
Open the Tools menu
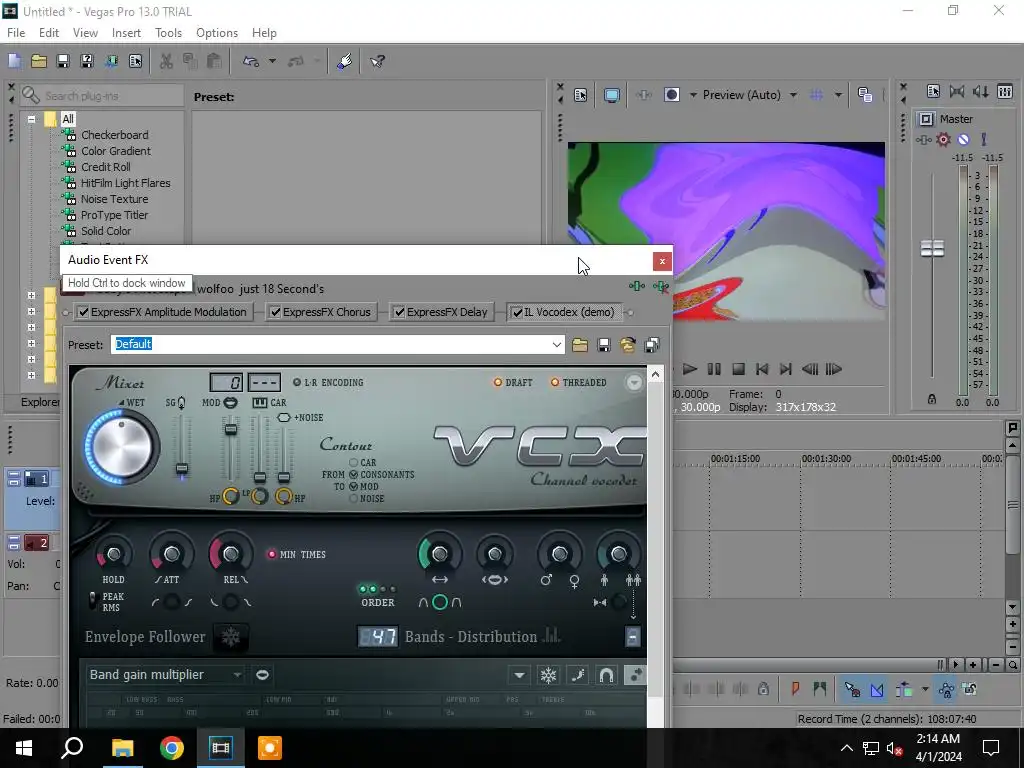[x=168, y=33]
